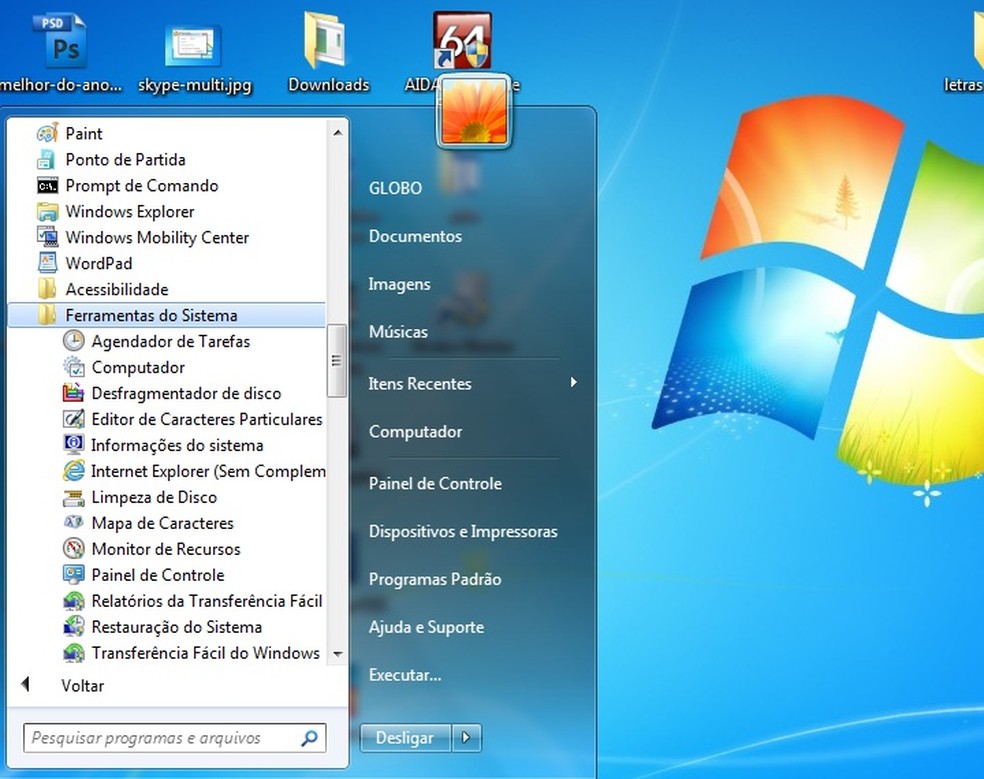Click the "Windows Mobility Center" text label
The height and width of the screenshot is (779, 984).
pos(157,237)
